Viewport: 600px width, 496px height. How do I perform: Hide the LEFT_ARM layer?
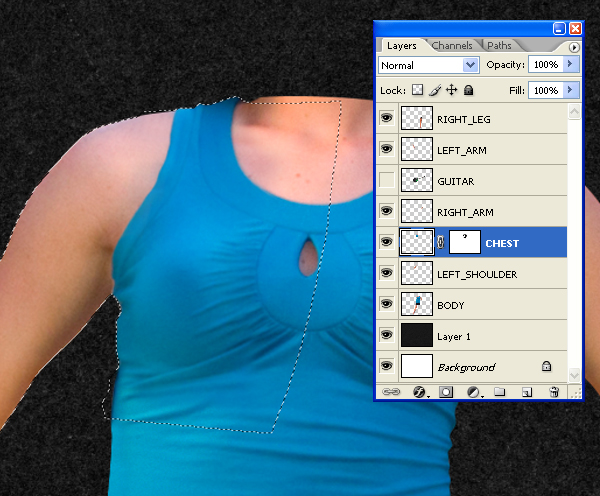[386, 148]
